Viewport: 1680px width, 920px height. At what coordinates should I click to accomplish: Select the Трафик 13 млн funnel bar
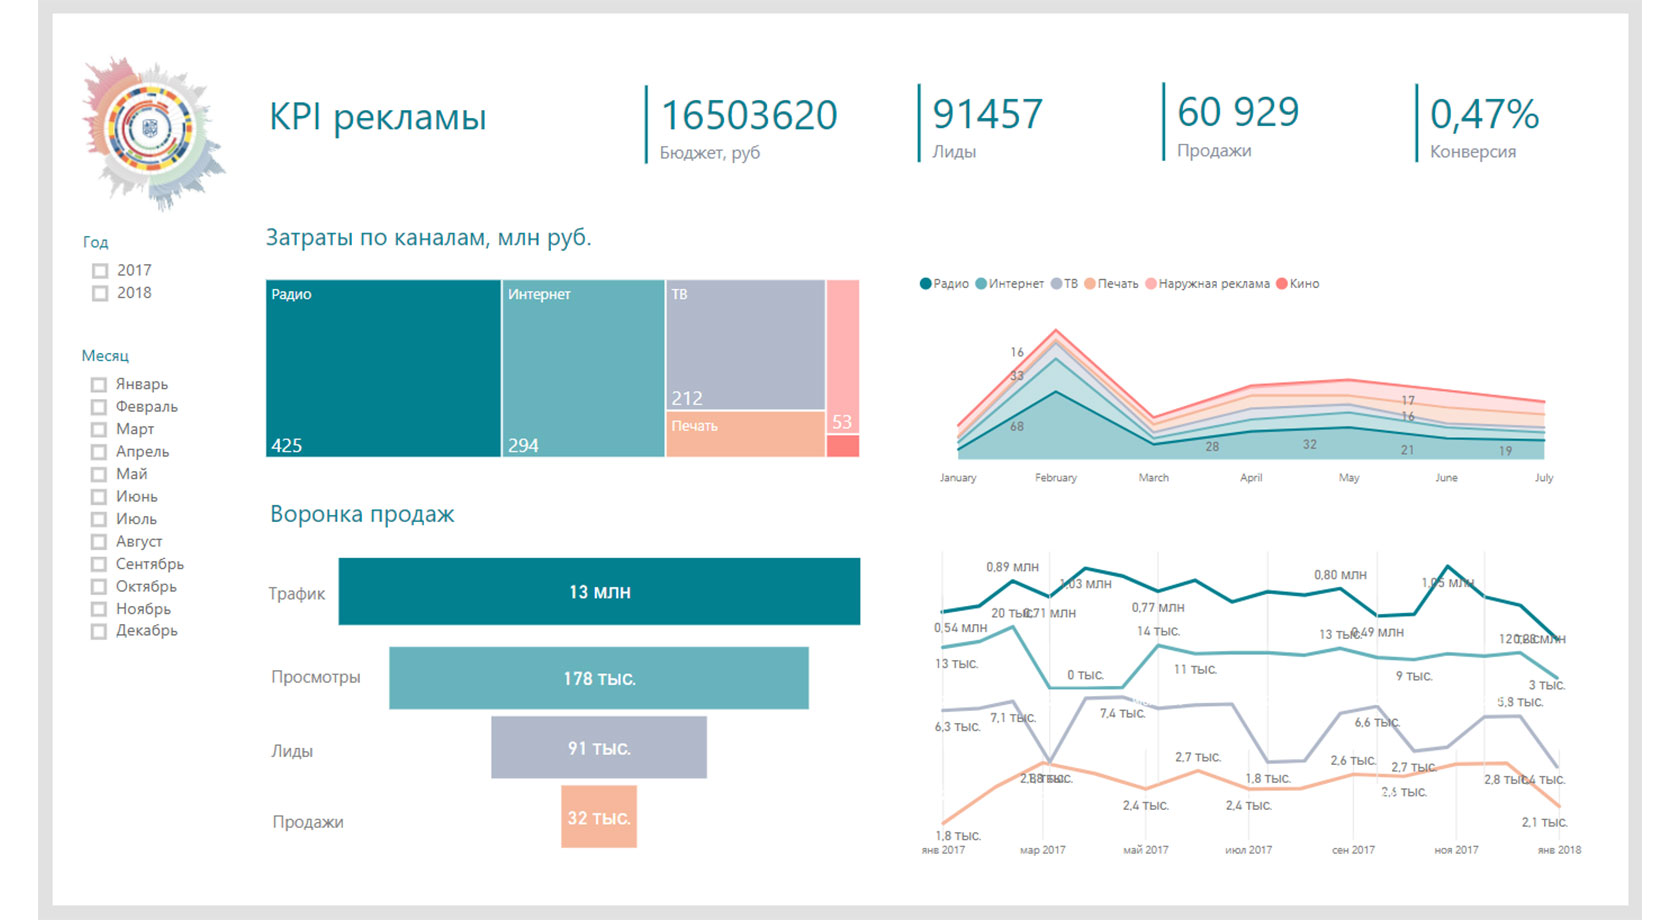(x=599, y=591)
